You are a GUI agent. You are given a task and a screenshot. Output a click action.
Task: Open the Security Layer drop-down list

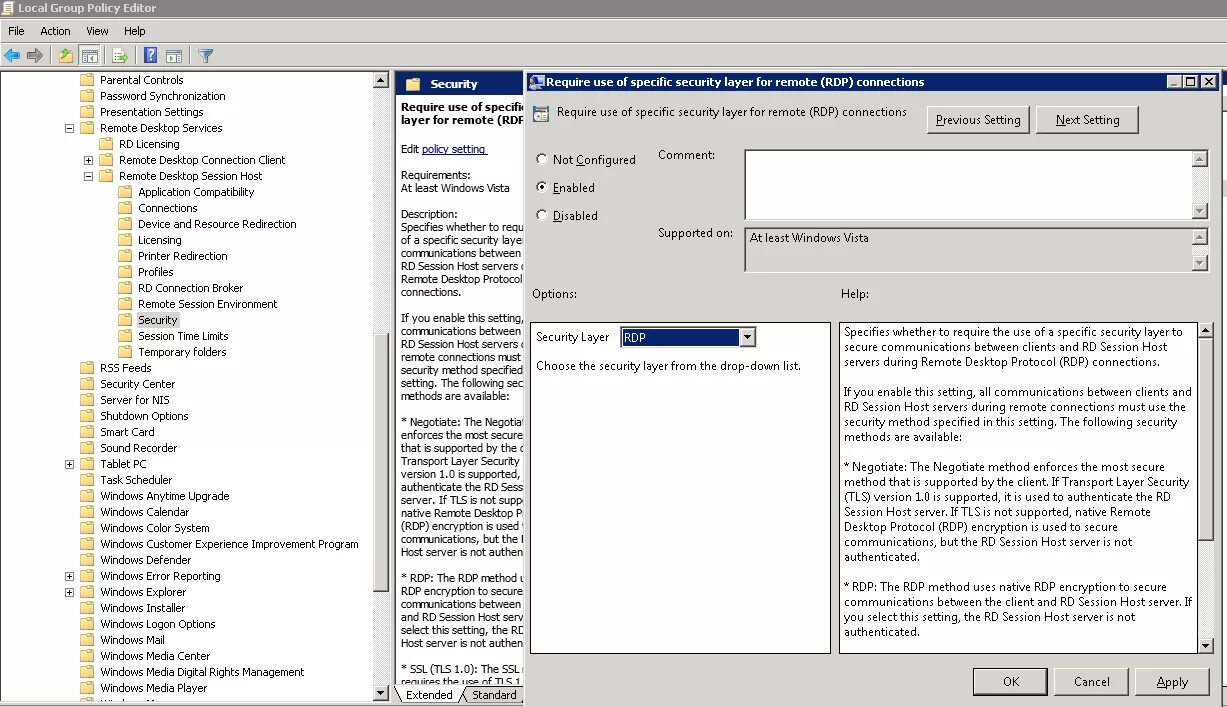747,337
